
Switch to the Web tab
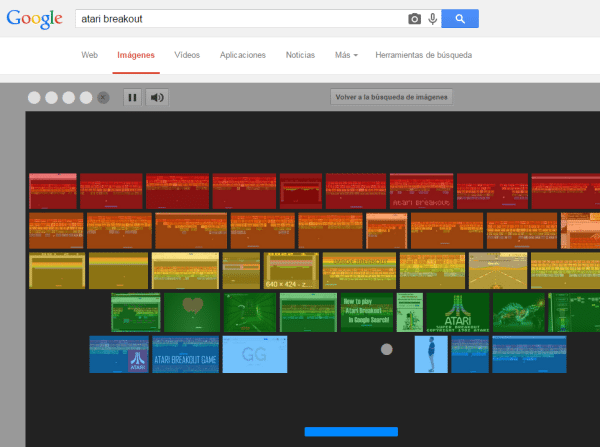pos(89,55)
